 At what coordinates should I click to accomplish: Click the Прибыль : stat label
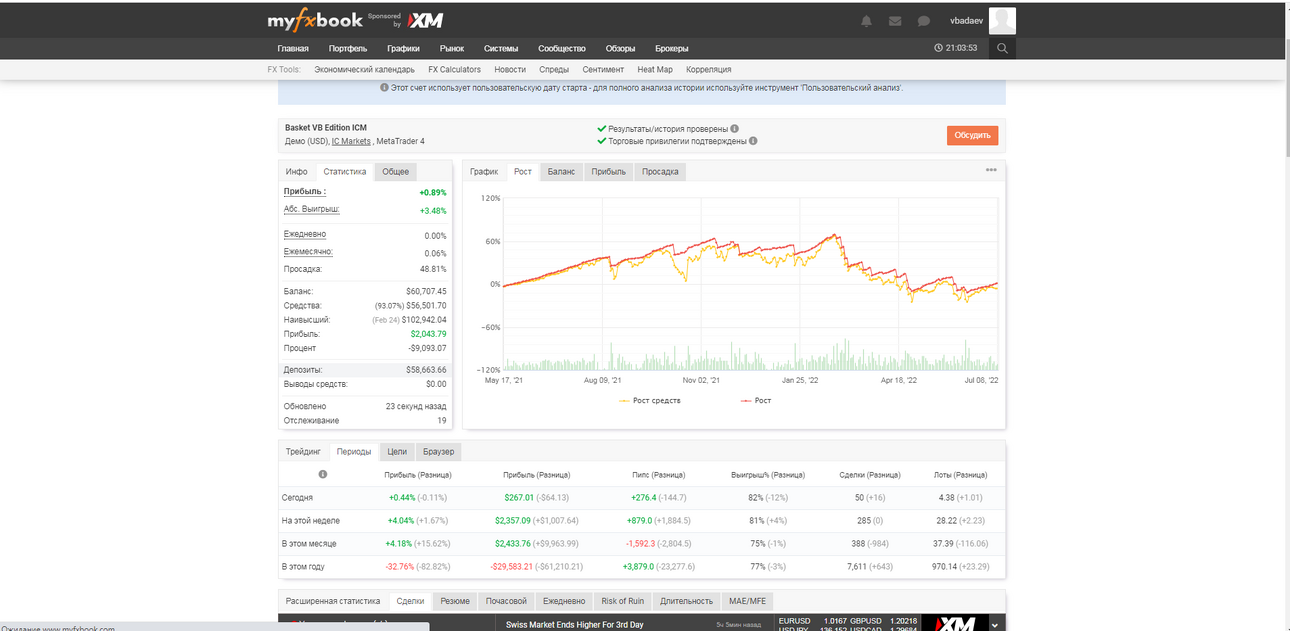click(x=305, y=191)
